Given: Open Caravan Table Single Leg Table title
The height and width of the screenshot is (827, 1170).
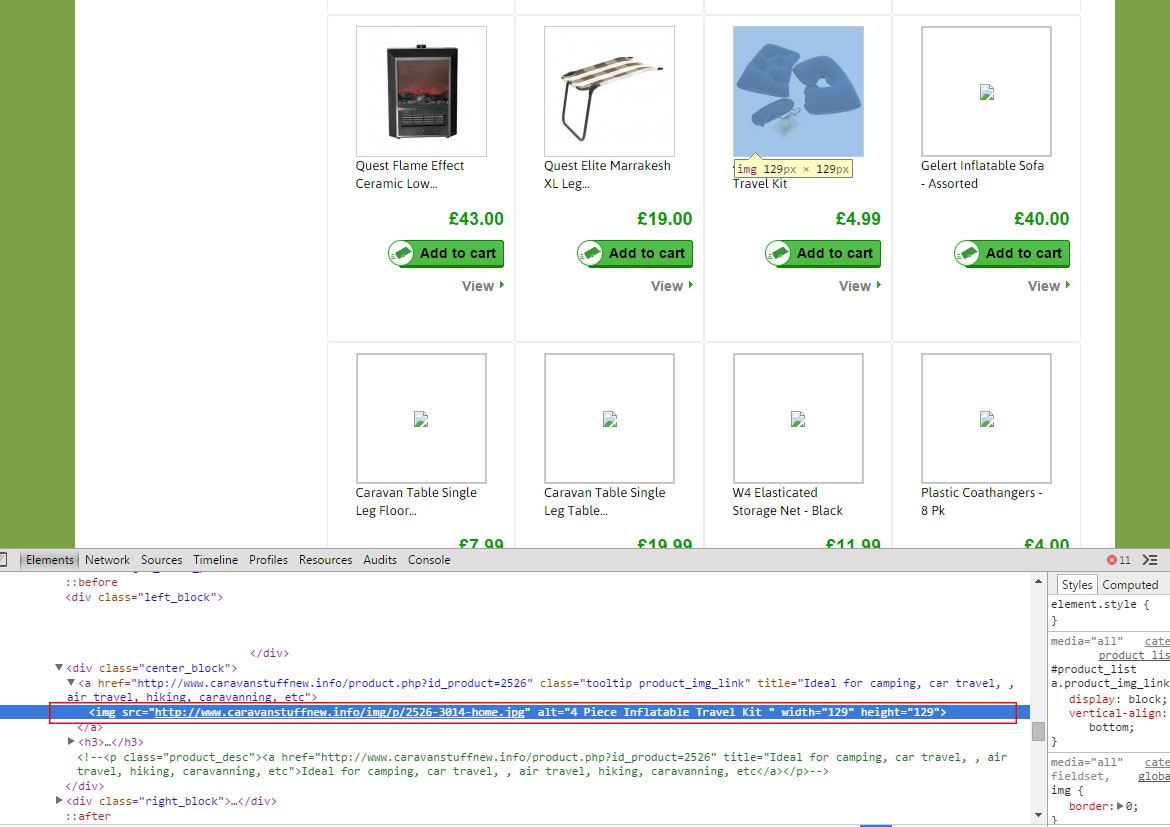Looking at the screenshot, I should 604,502.
